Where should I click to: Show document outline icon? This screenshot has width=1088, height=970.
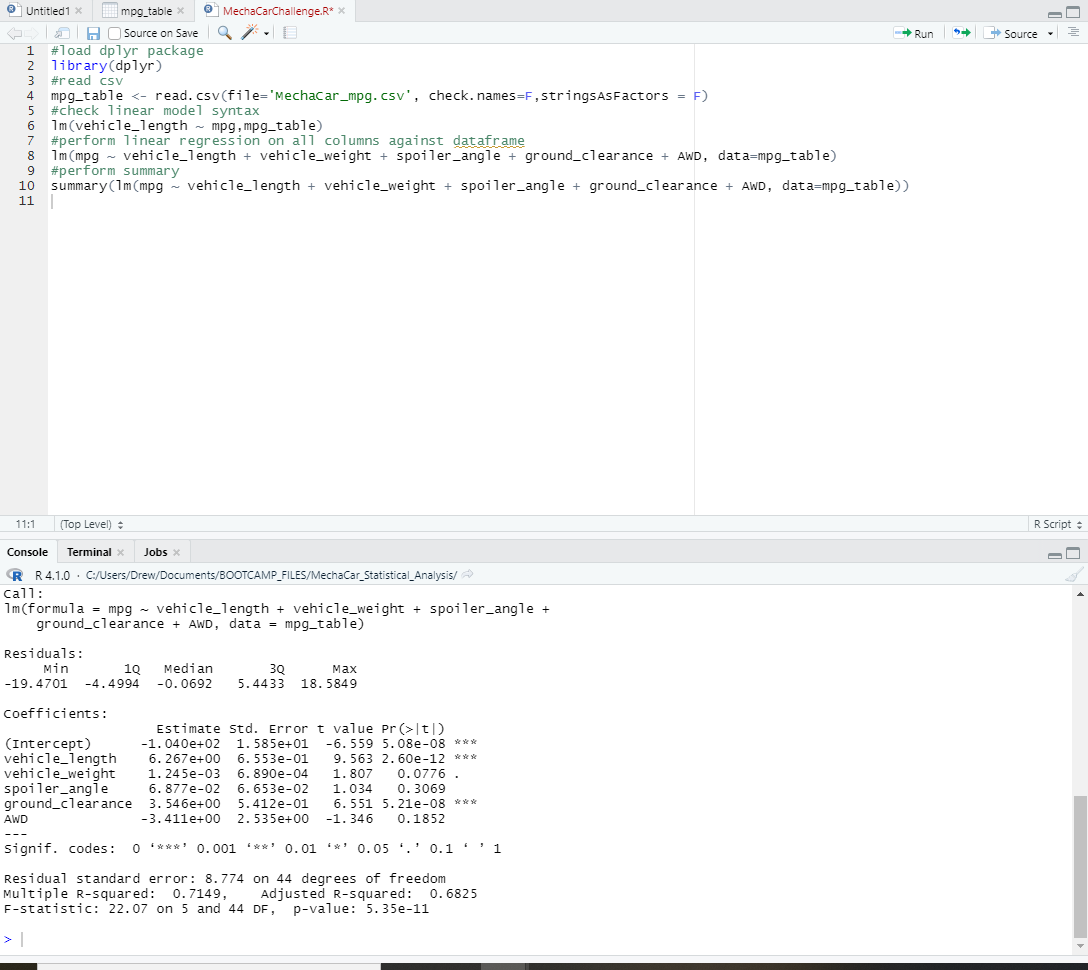[1073, 33]
